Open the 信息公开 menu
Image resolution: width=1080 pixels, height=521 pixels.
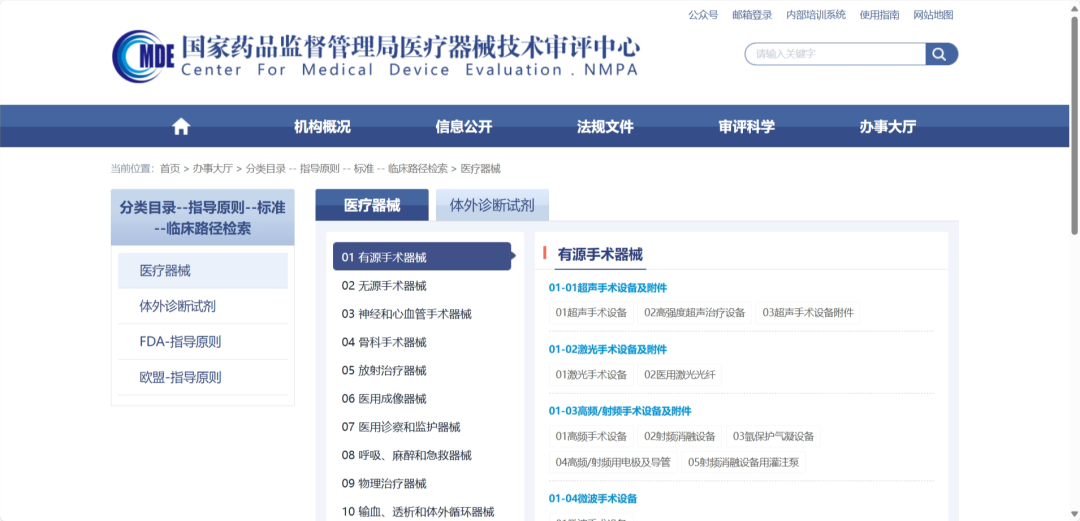pyautogui.click(x=464, y=127)
